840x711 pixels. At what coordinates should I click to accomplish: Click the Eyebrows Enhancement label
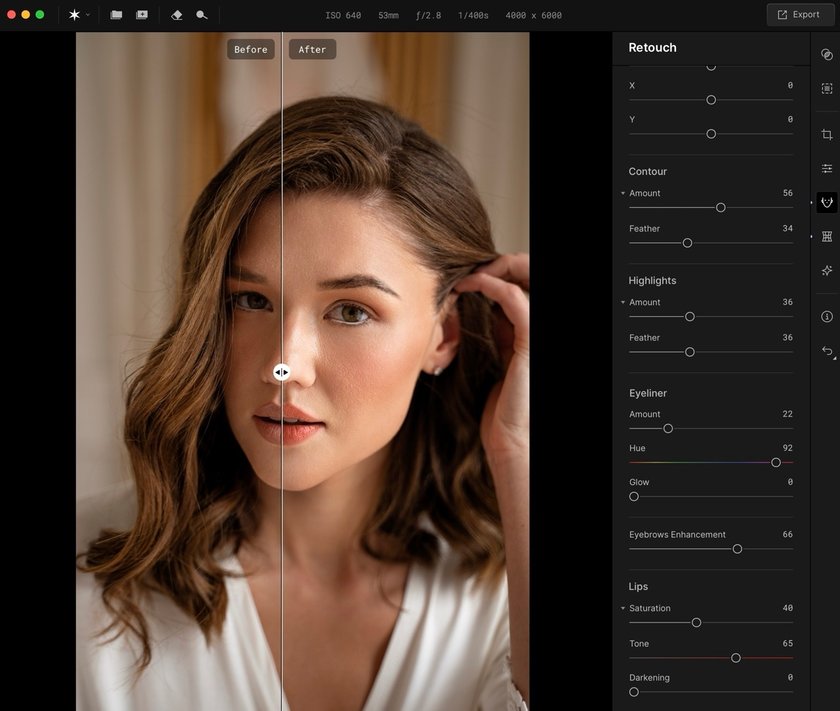click(x=677, y=535)
